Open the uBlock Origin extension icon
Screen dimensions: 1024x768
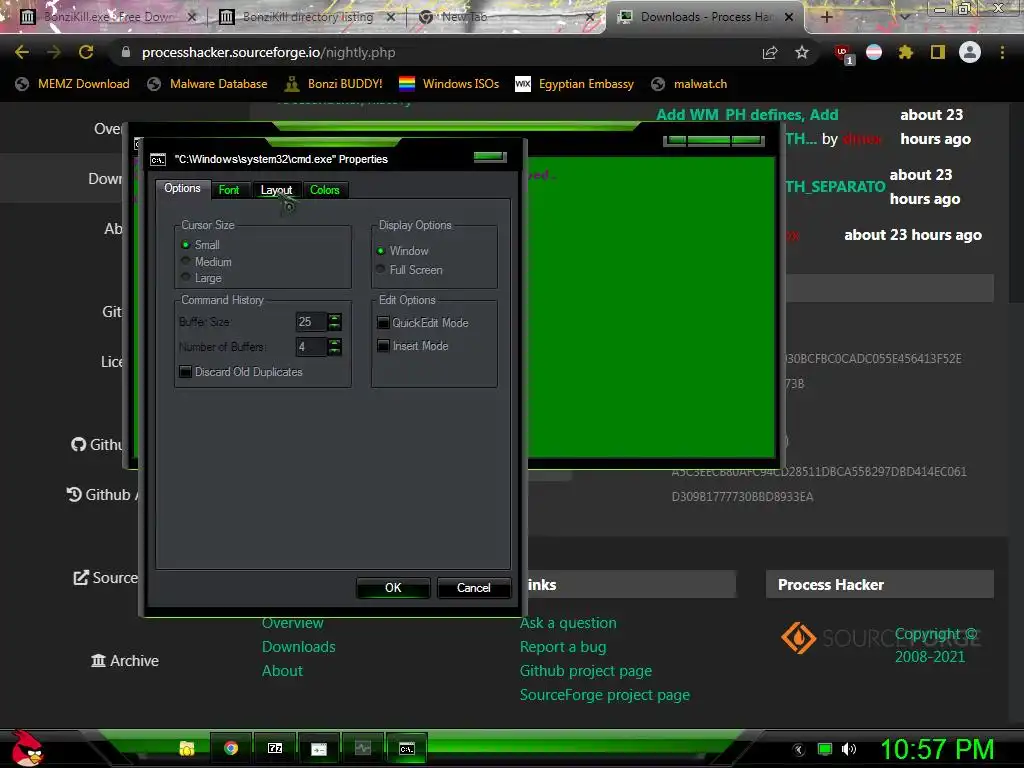click(x=843, y=53)
